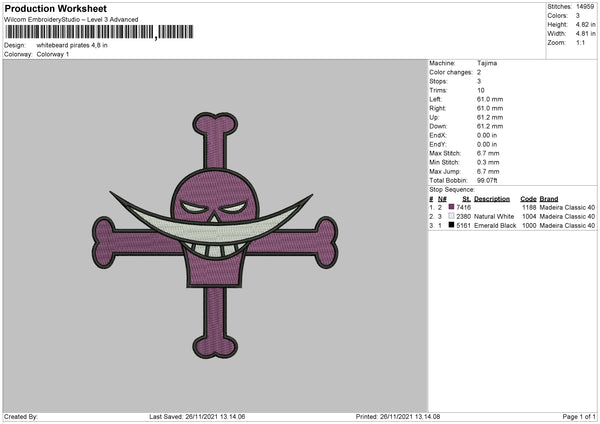Click the barcode under the worksheet title
The height and width of the screenshot is (424, 600).
point(99,32)
